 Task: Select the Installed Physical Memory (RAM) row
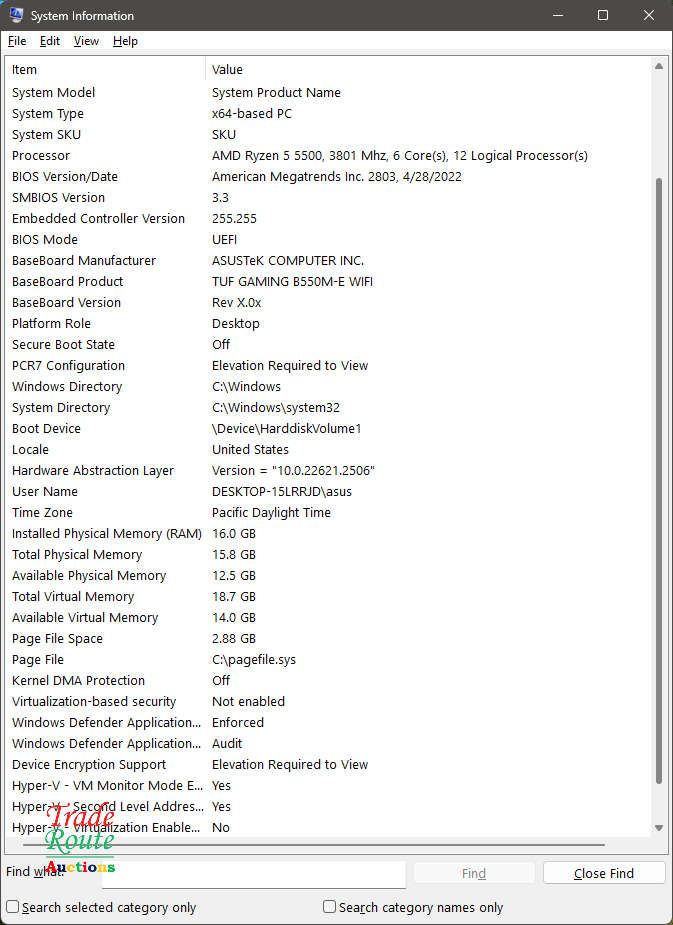click(x=328, y=533)
